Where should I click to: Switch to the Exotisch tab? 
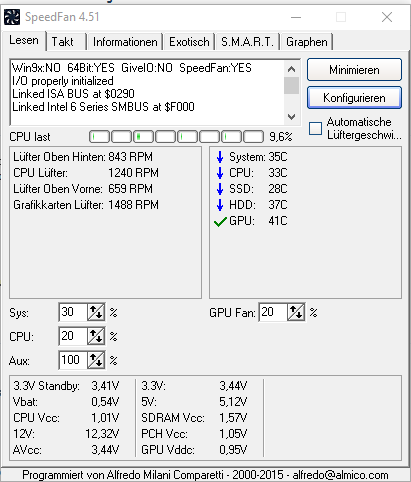[x=189, y=42]
